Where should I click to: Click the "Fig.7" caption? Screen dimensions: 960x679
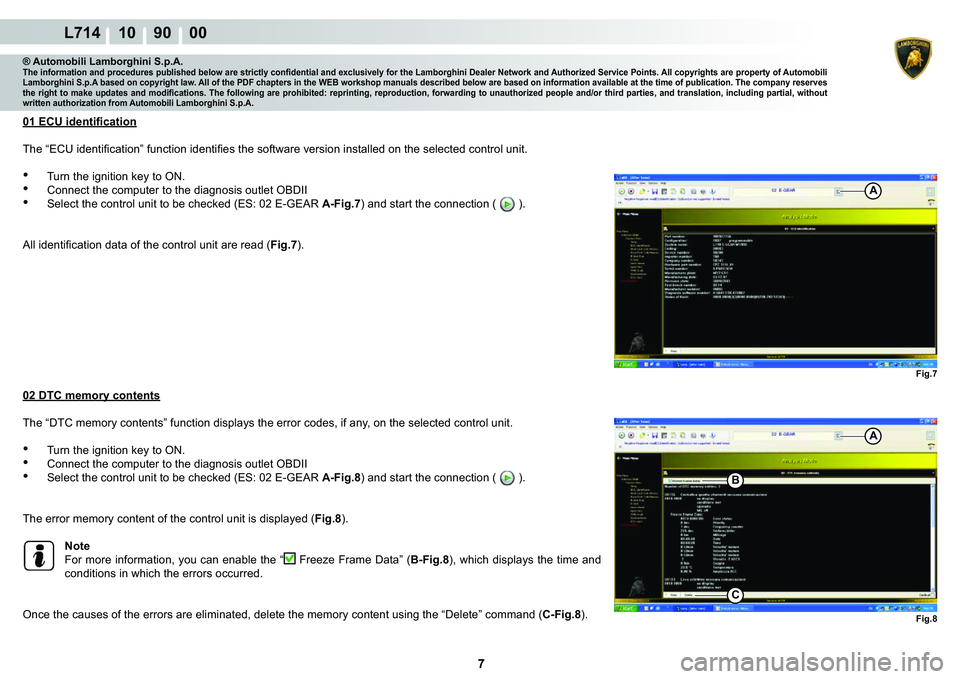926,374
